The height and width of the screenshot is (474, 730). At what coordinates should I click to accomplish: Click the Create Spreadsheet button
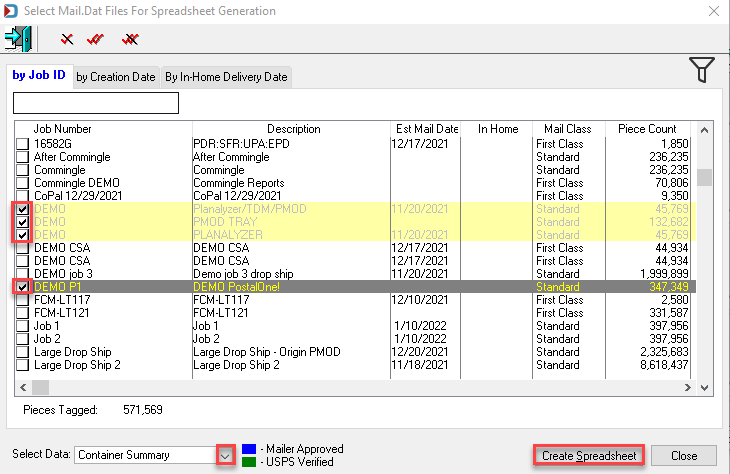(x=589, y=456)
